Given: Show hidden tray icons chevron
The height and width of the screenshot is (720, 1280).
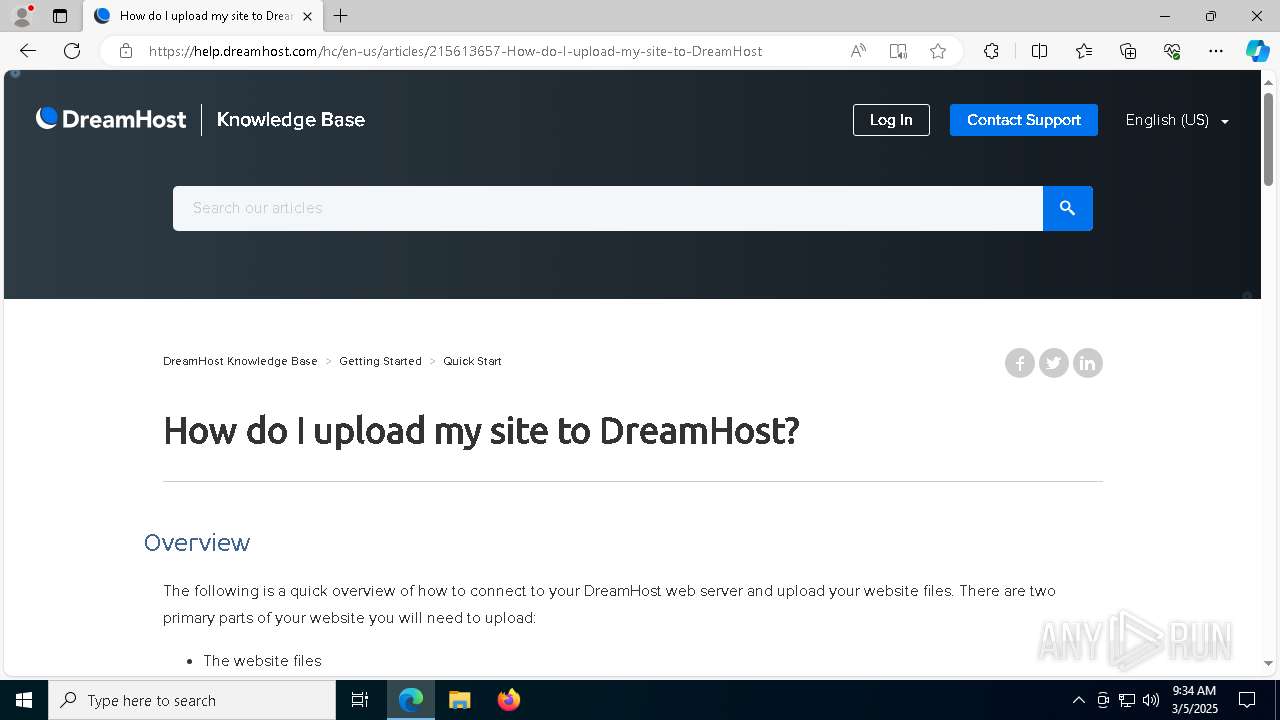Looking at the screenshot, I should [1078, 700].
